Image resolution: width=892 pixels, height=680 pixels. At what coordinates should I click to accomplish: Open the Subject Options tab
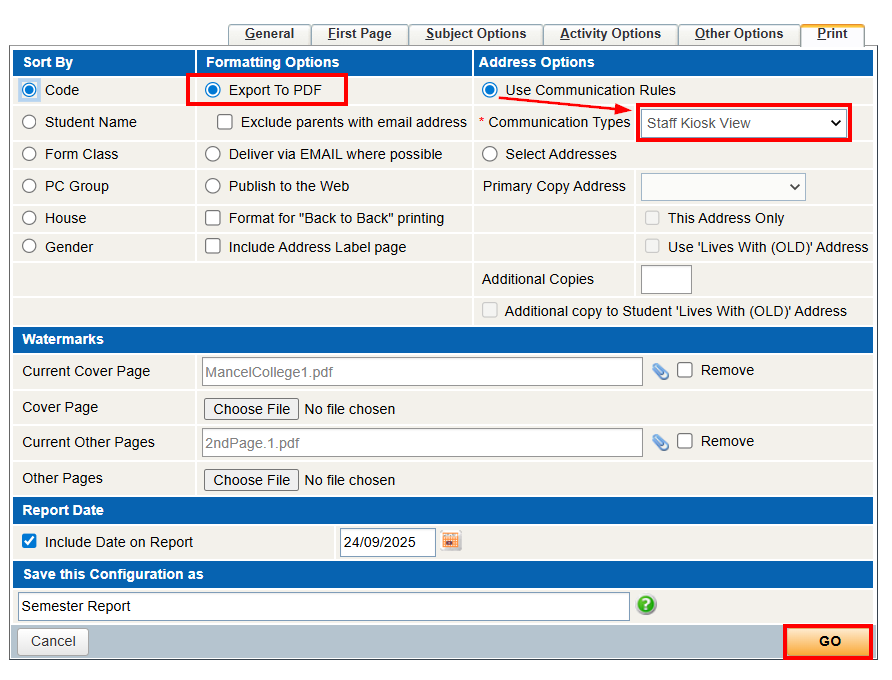coord(476,34)
